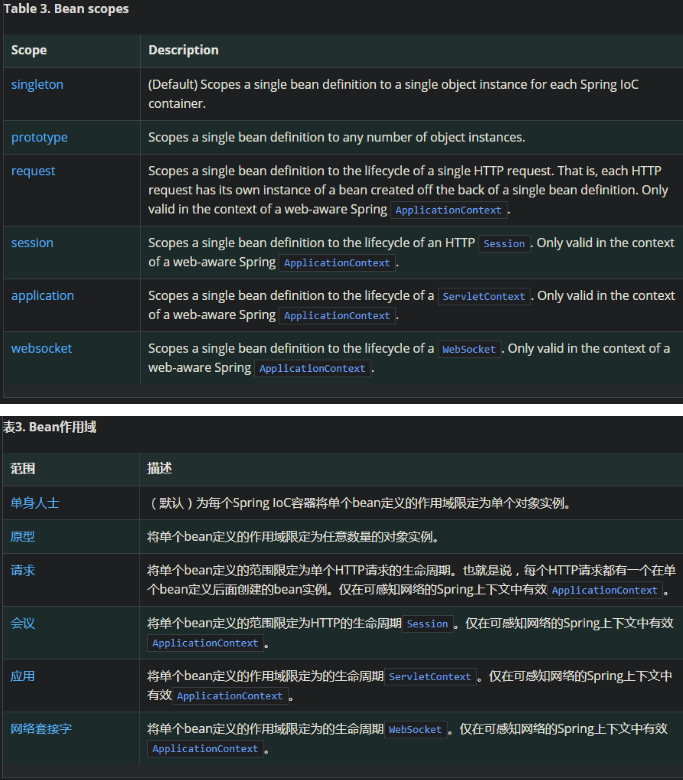Click WebSocket code in websocket row
Image resolution: width=683 pixels, height=780 pixels.
tap(469, 350)
